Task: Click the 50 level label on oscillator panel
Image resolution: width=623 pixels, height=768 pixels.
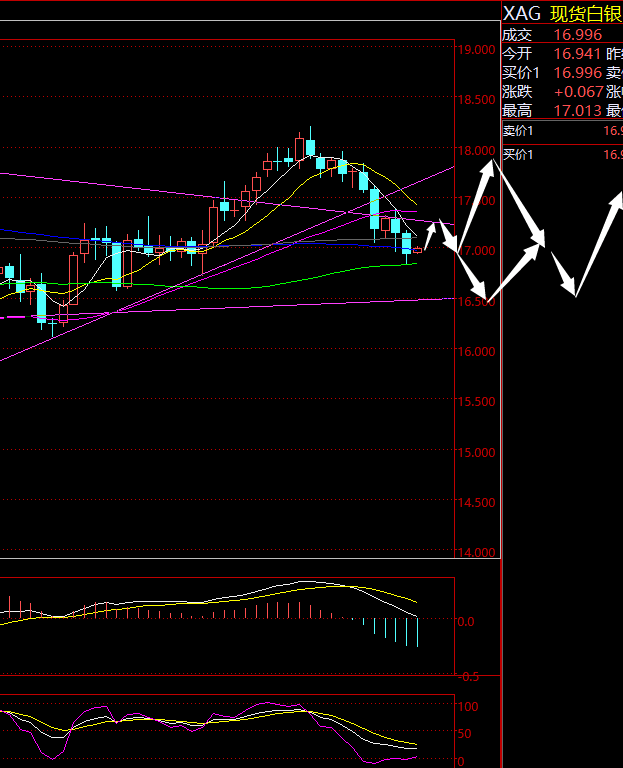Action: click(x=464, y=734)
